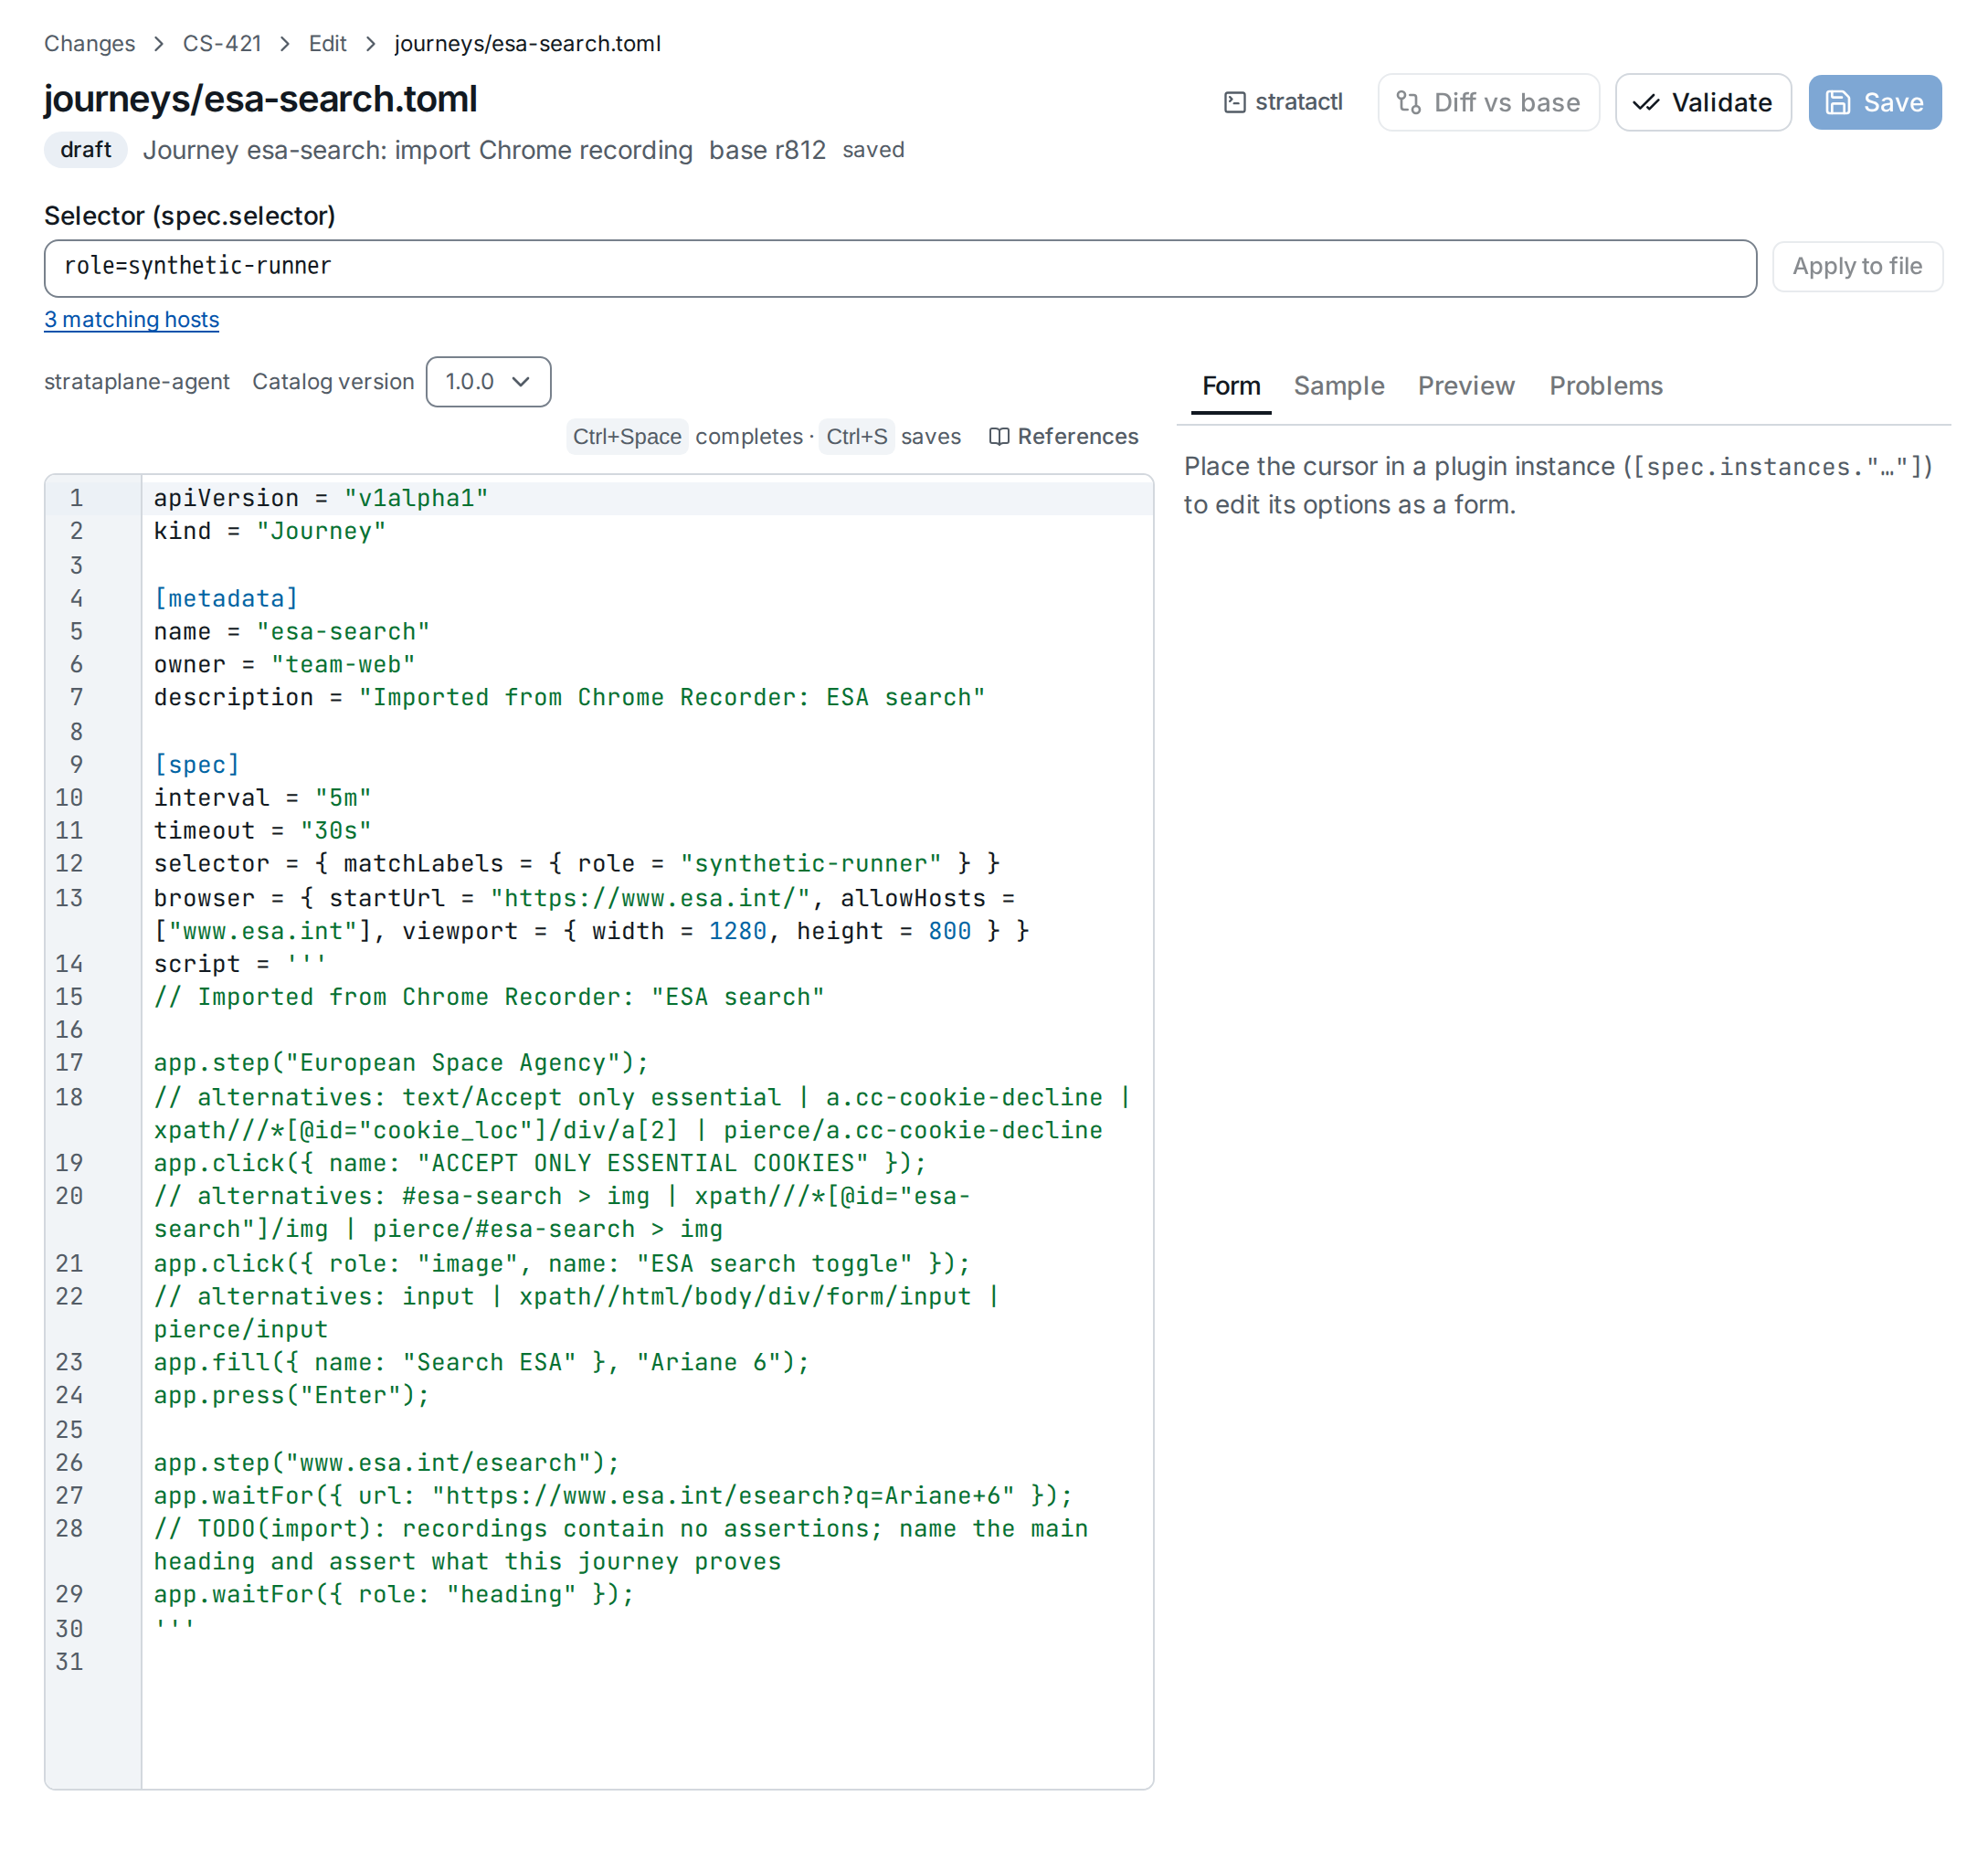Image resolution: width=1988 pixels, height=1849 pixels.
Task: Click the kind = "Journey" line
Action: pos(270,531)
